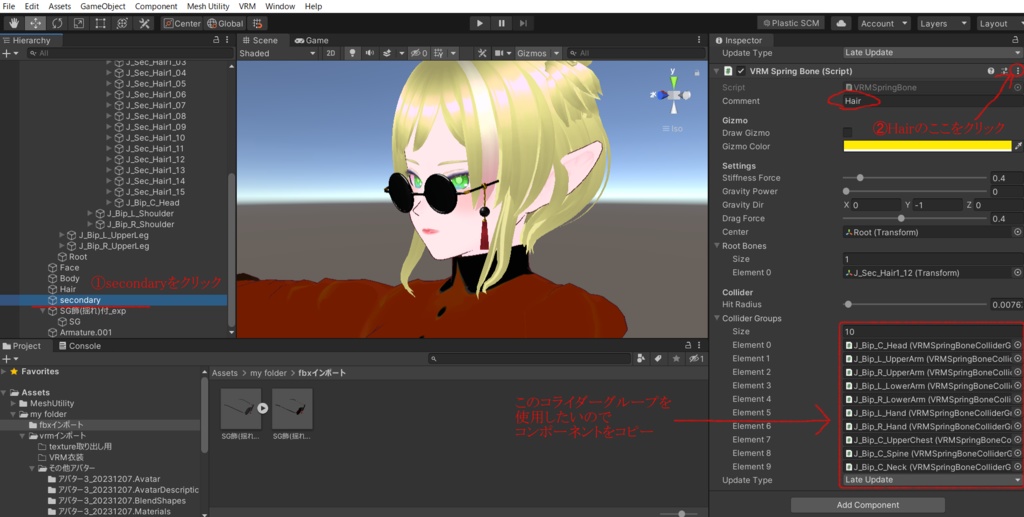Open the Gizmos dropdown

pyautogui.click(x=538, y=53)
